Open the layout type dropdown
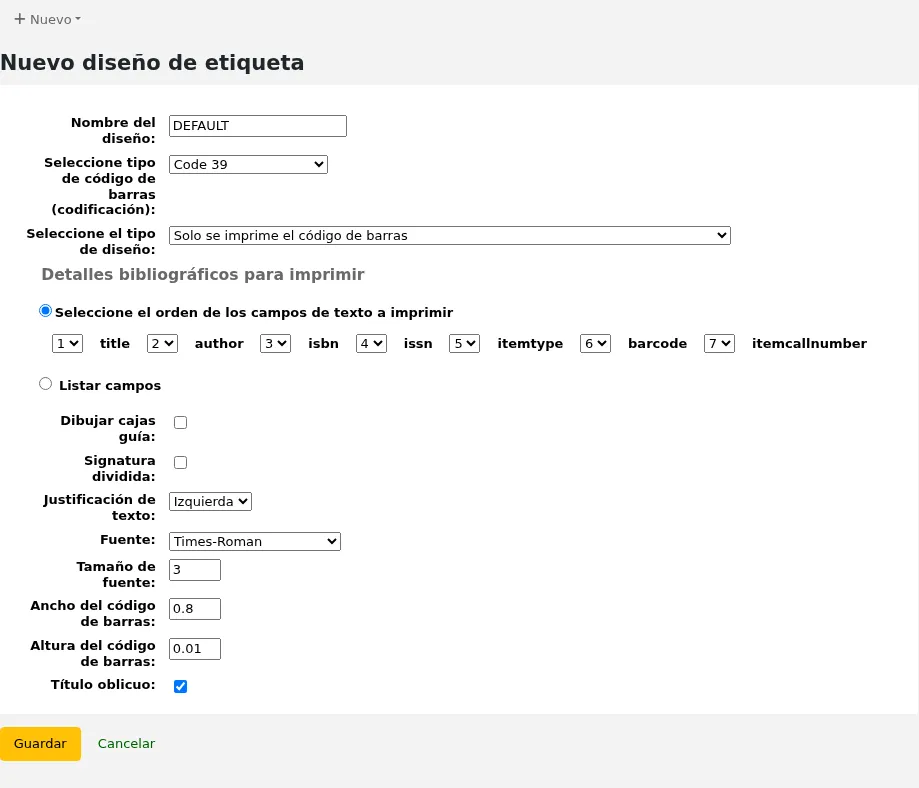 coord(450,236)
